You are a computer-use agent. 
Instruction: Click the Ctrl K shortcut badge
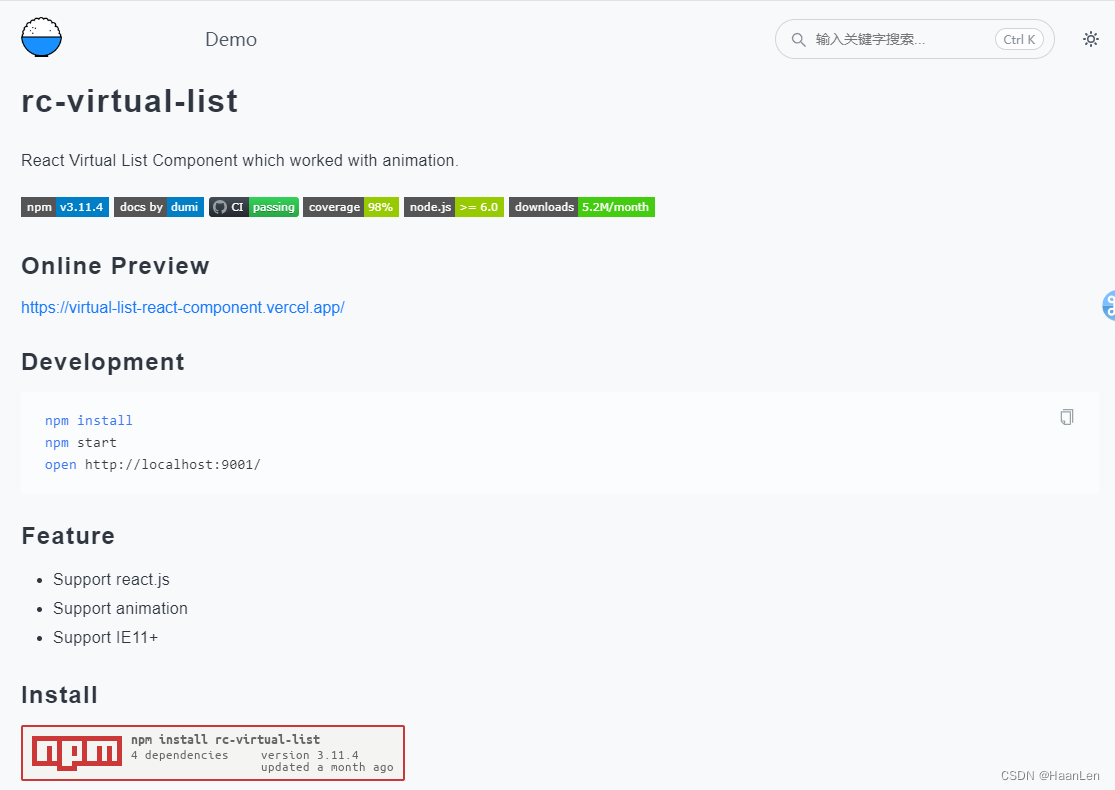1019,39
